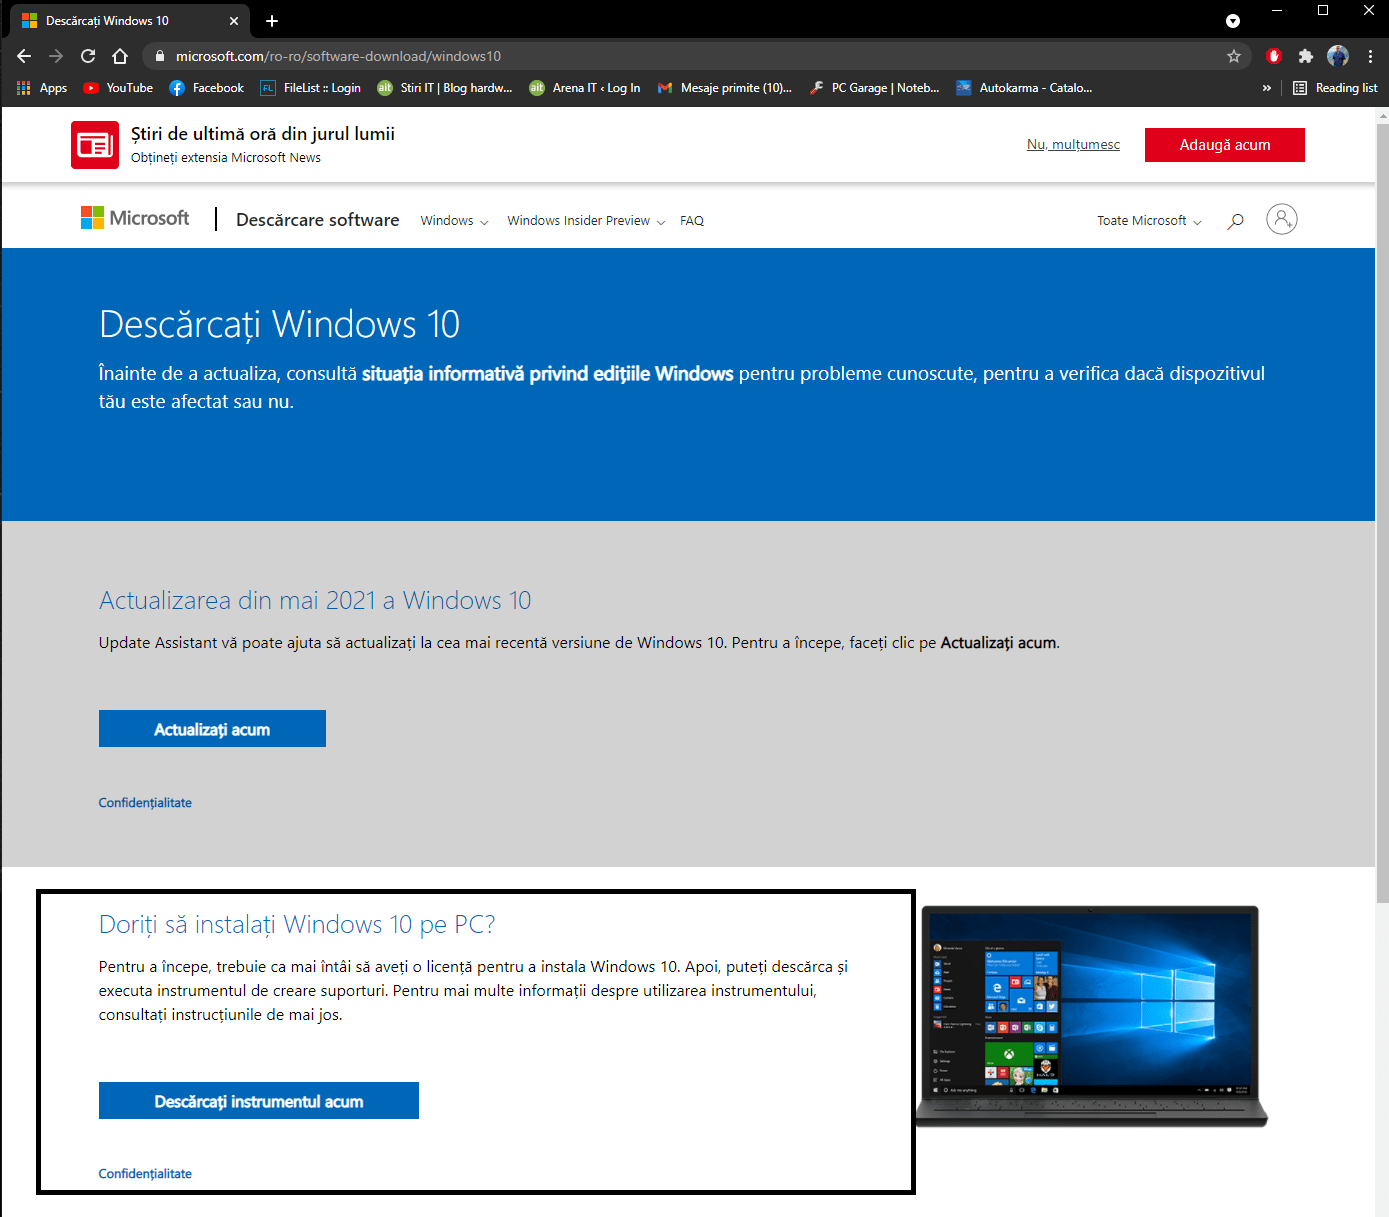Image resolution: width=1389 pixels, height=1217 pixels.
Task: Open the browser home page
Action: coord(120,56)
